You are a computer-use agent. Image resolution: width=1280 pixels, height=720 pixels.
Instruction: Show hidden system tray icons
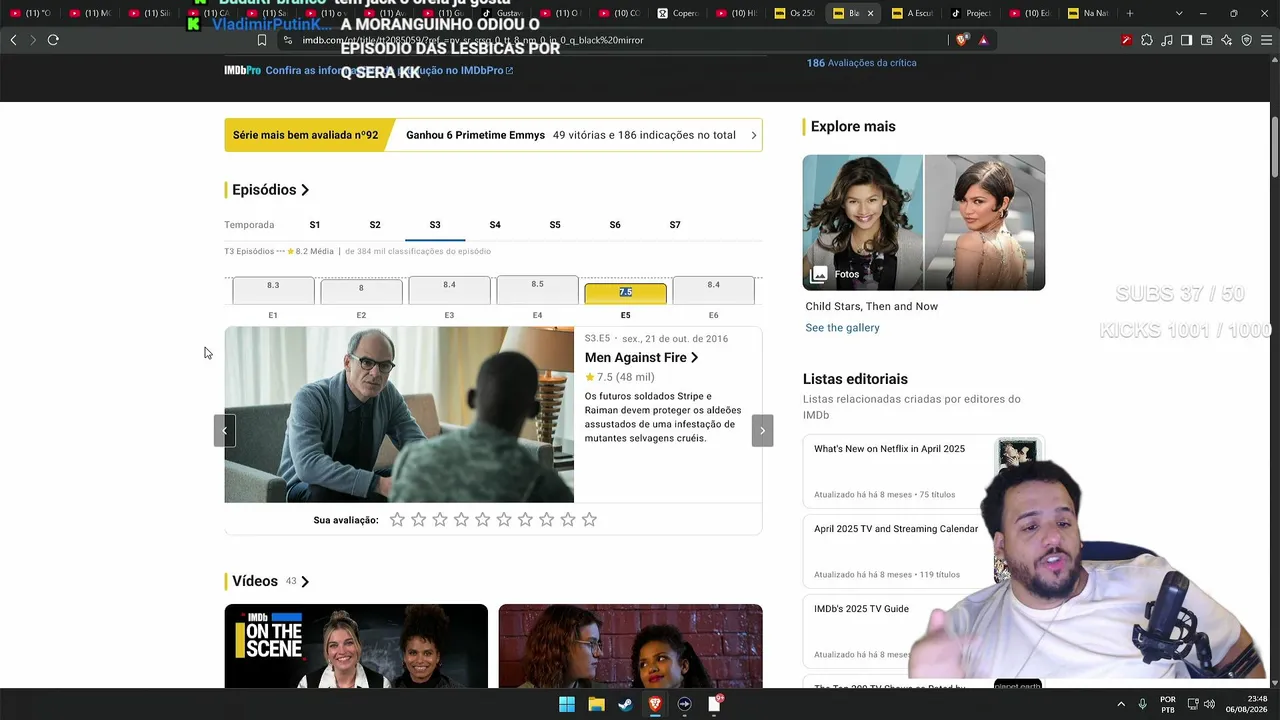(1120, 704)
